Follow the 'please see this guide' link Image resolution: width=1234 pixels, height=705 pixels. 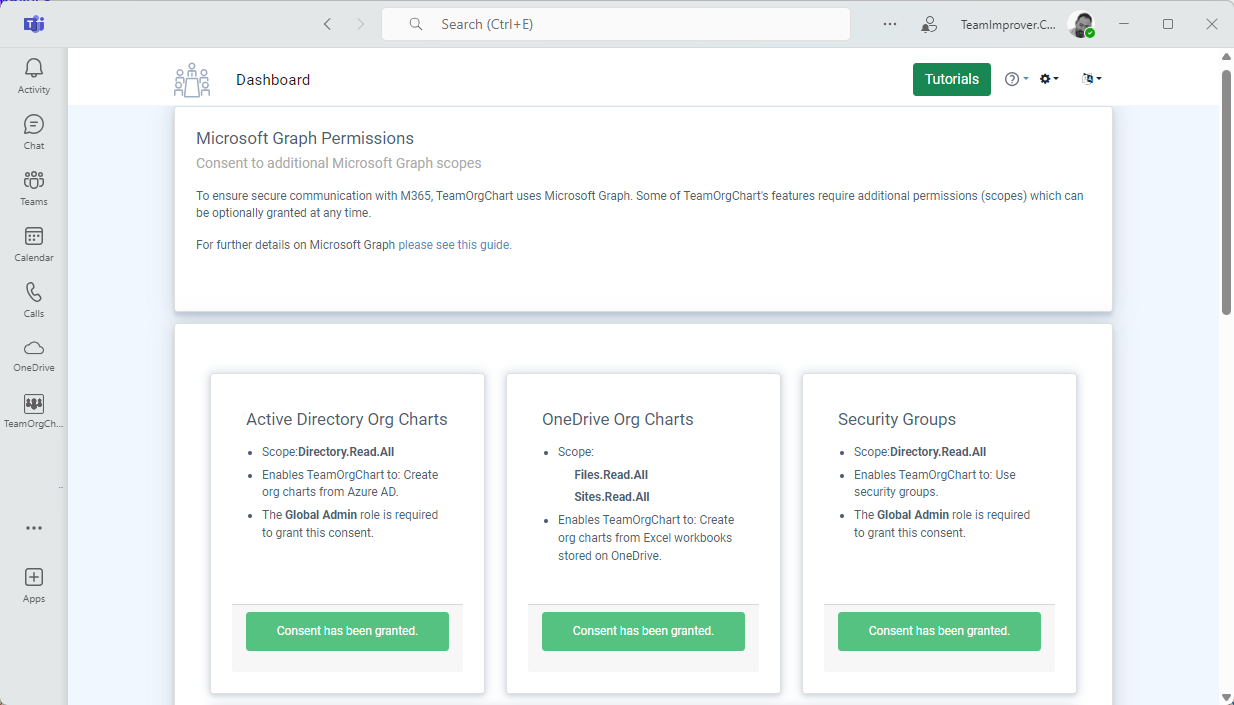point(454,245)
